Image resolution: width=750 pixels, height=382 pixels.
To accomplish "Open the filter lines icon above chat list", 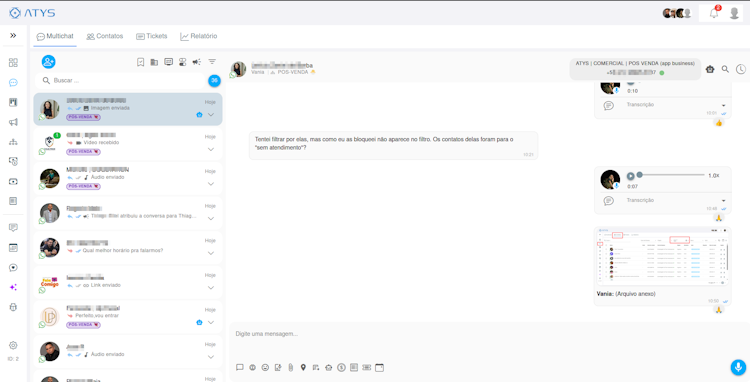I will tap(212, 62).
